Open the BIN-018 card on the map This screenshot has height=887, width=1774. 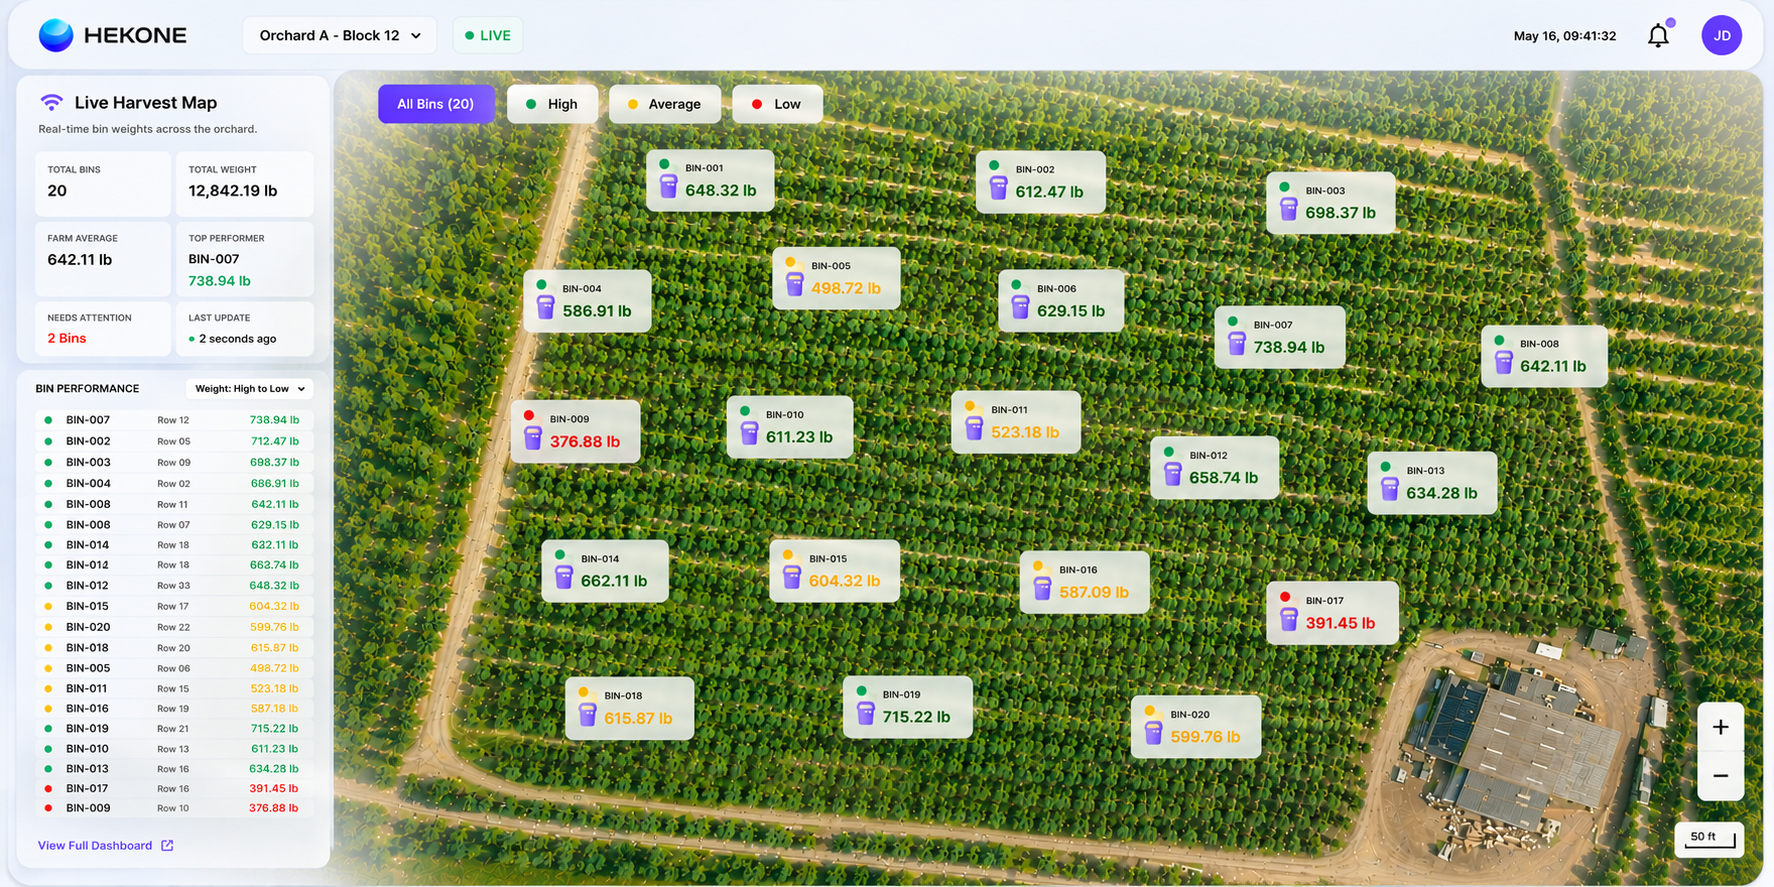629,708
